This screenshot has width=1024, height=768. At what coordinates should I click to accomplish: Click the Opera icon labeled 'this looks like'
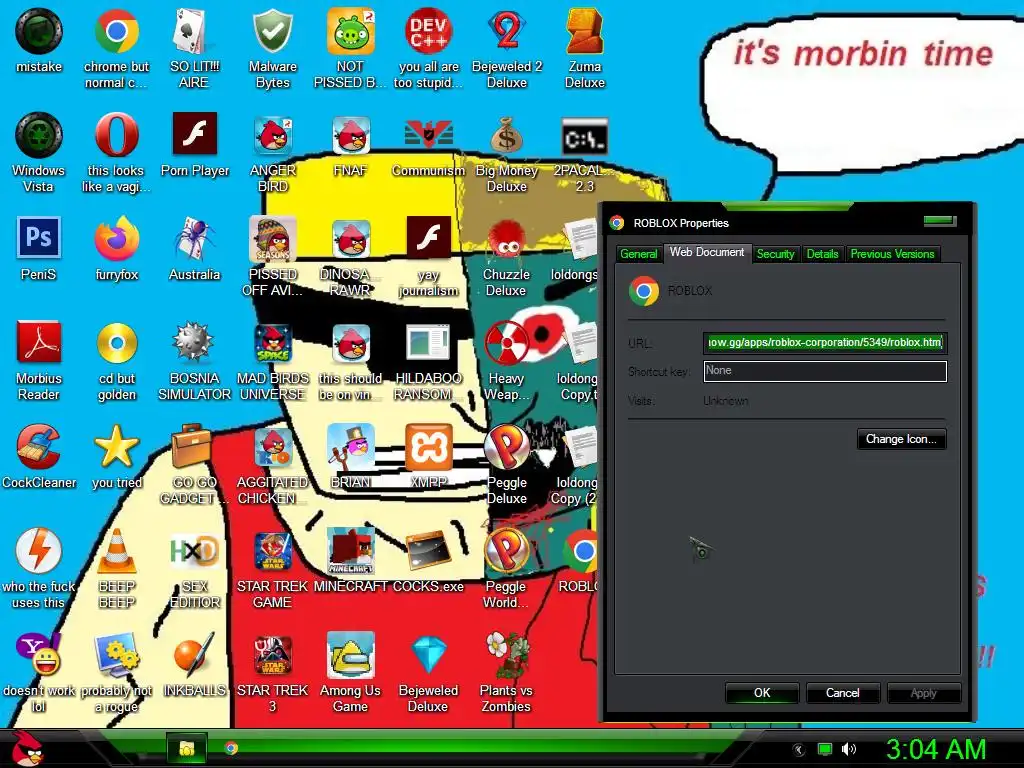pyautogui.click(x=116, y=135)
